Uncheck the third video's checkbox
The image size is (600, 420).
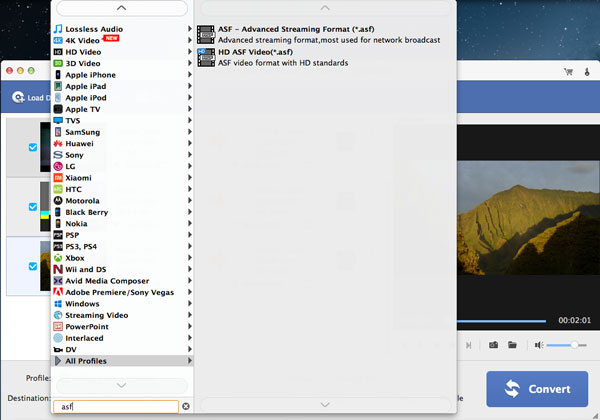point(33,266)
